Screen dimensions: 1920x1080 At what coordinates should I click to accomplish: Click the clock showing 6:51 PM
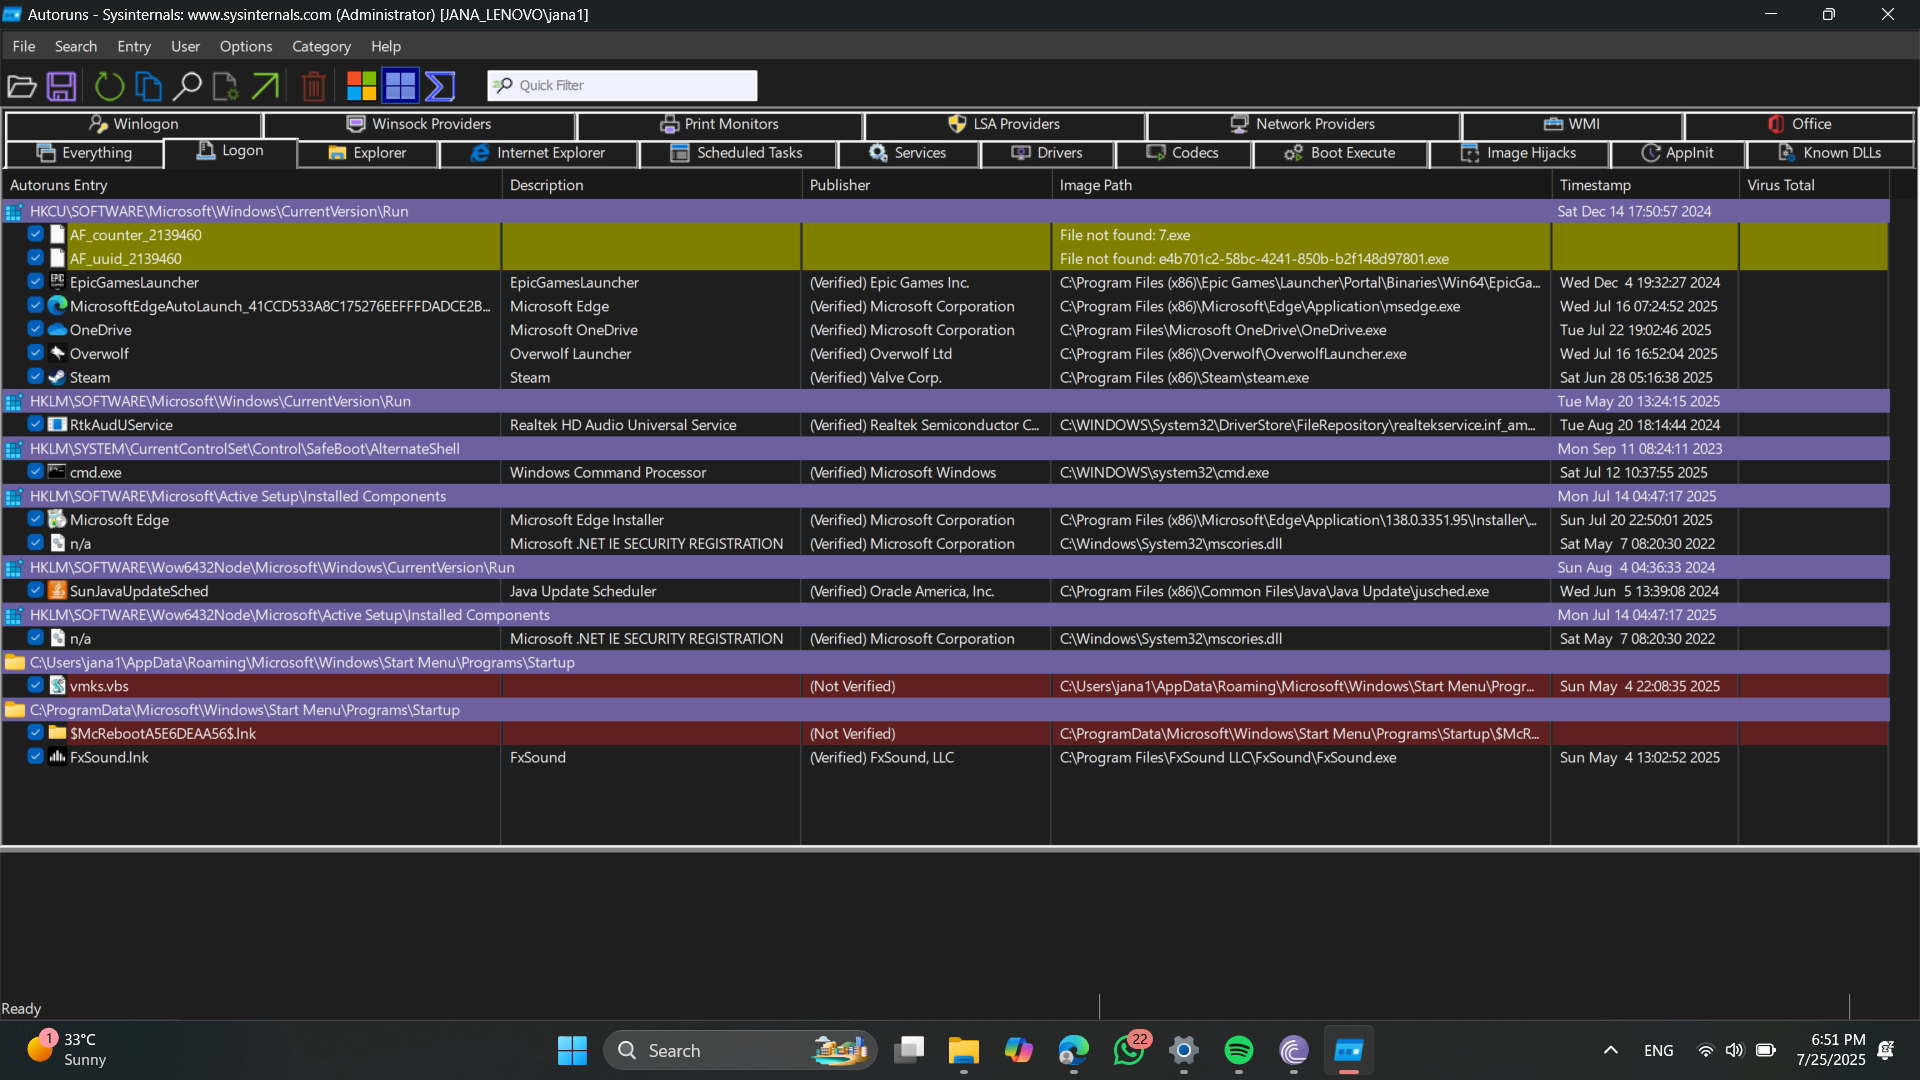point(1830,1050)
